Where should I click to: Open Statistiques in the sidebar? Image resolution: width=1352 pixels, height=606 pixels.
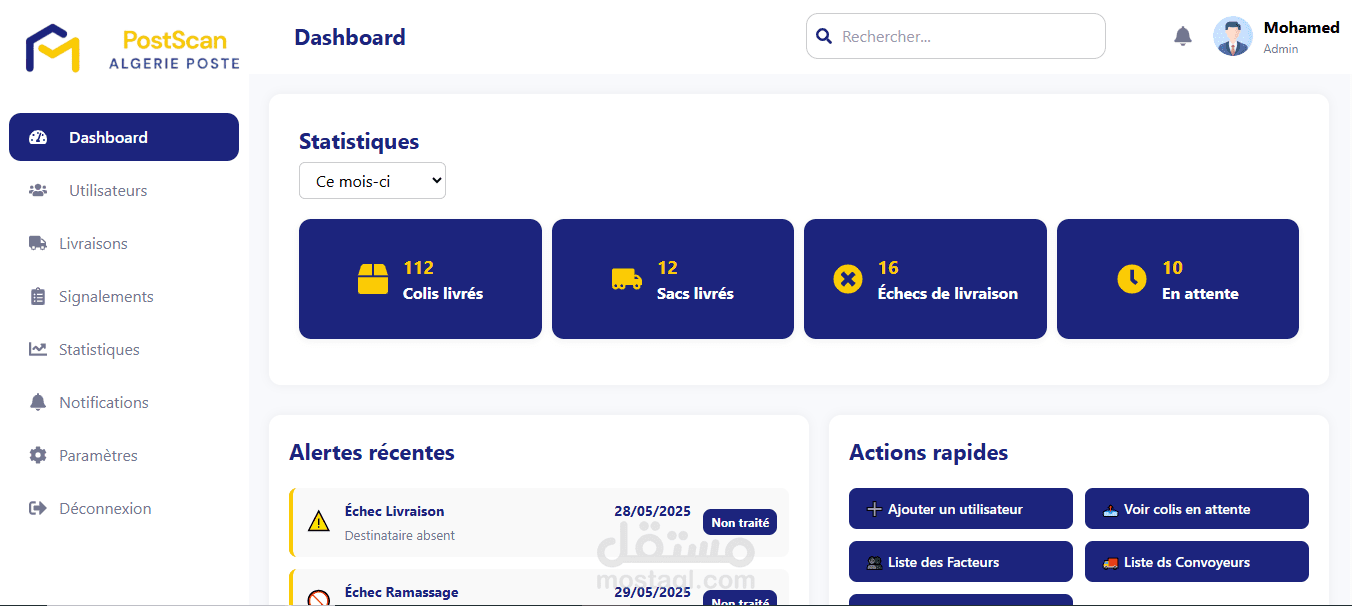tap(124, 349)
